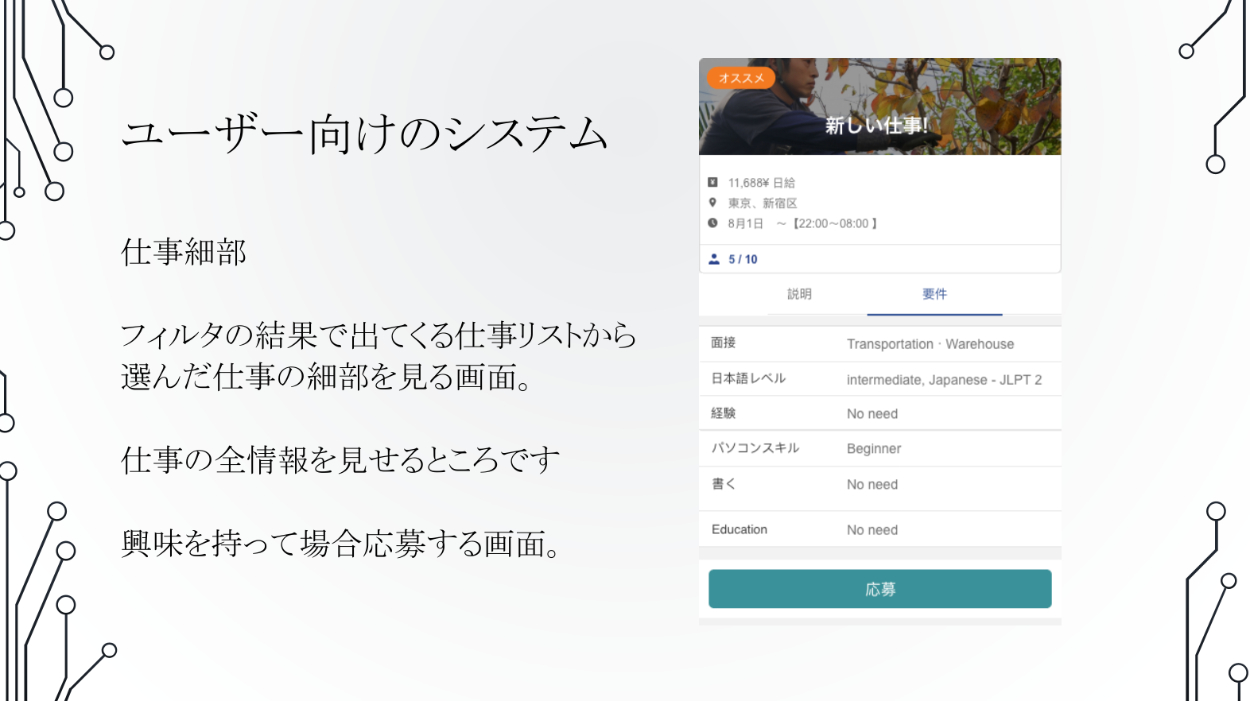The image size is (1250, 701).
Task: Click the yen salary icon
Action: point(713,183)
